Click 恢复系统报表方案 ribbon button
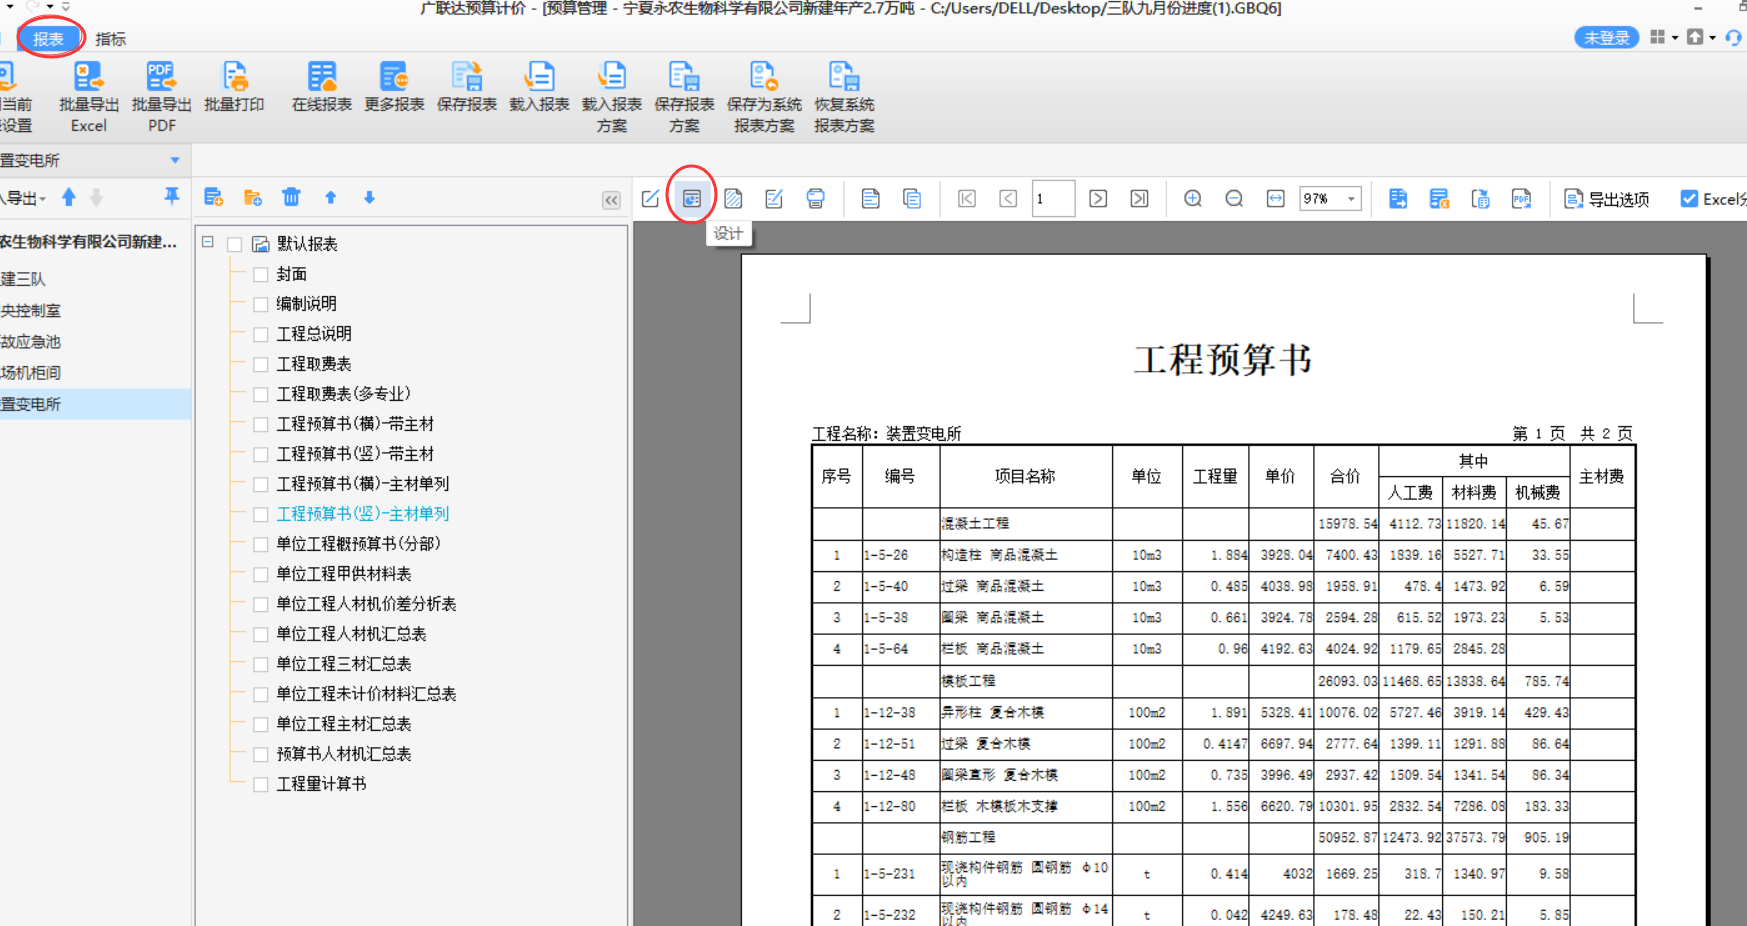1747x926 pixels. click(x=844, y=97)
